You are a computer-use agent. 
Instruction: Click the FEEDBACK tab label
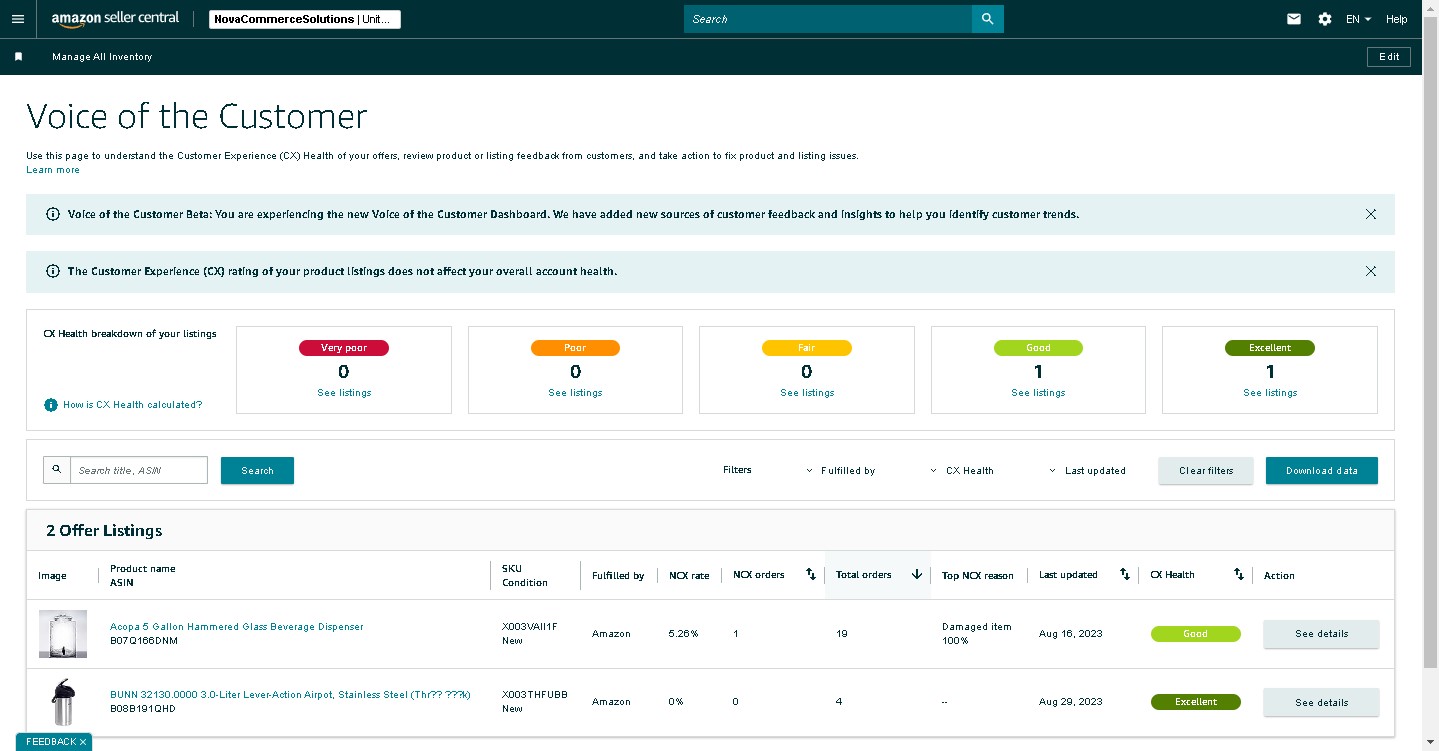click(51, 742)
